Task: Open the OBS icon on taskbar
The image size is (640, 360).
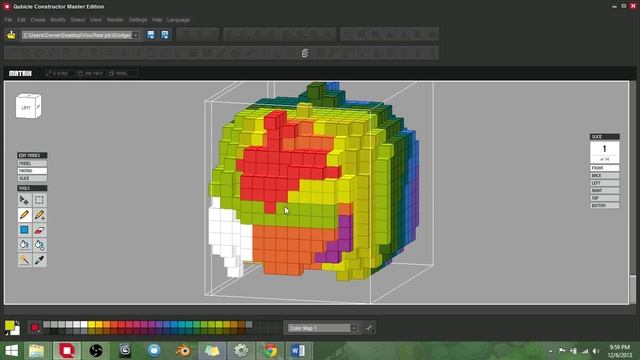Action: pos(96,351)
